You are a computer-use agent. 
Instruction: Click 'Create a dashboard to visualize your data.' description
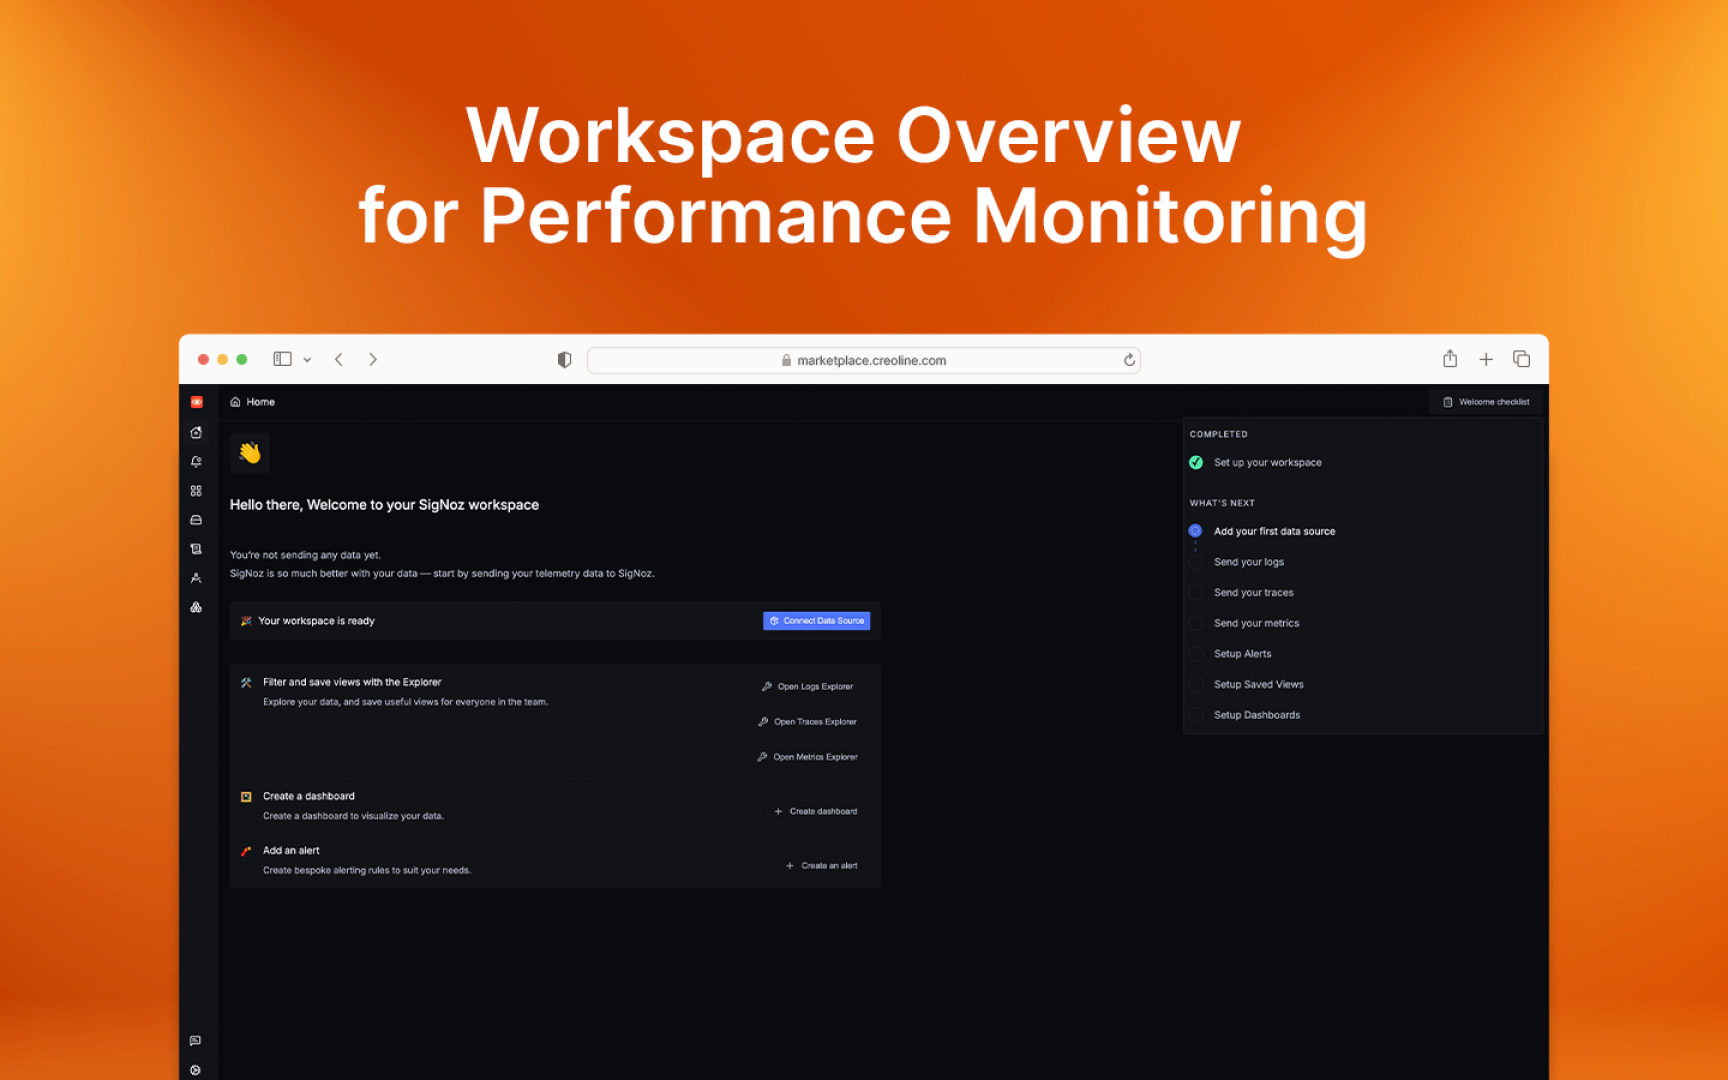[x=353, y=816]
